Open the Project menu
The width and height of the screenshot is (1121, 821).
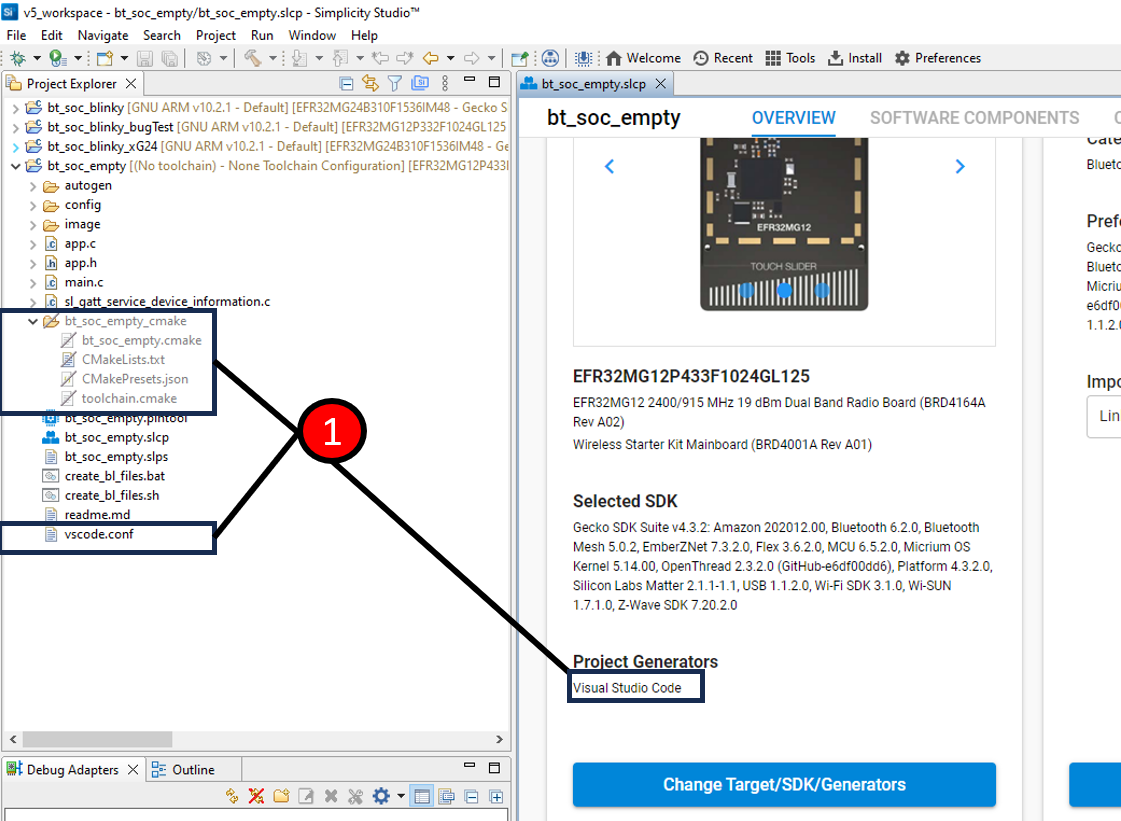click(x=216, y=35)
